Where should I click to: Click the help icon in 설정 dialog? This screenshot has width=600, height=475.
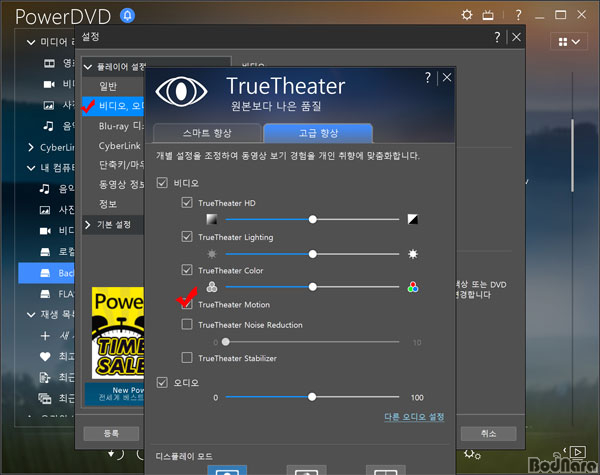(x=497, y=37)
